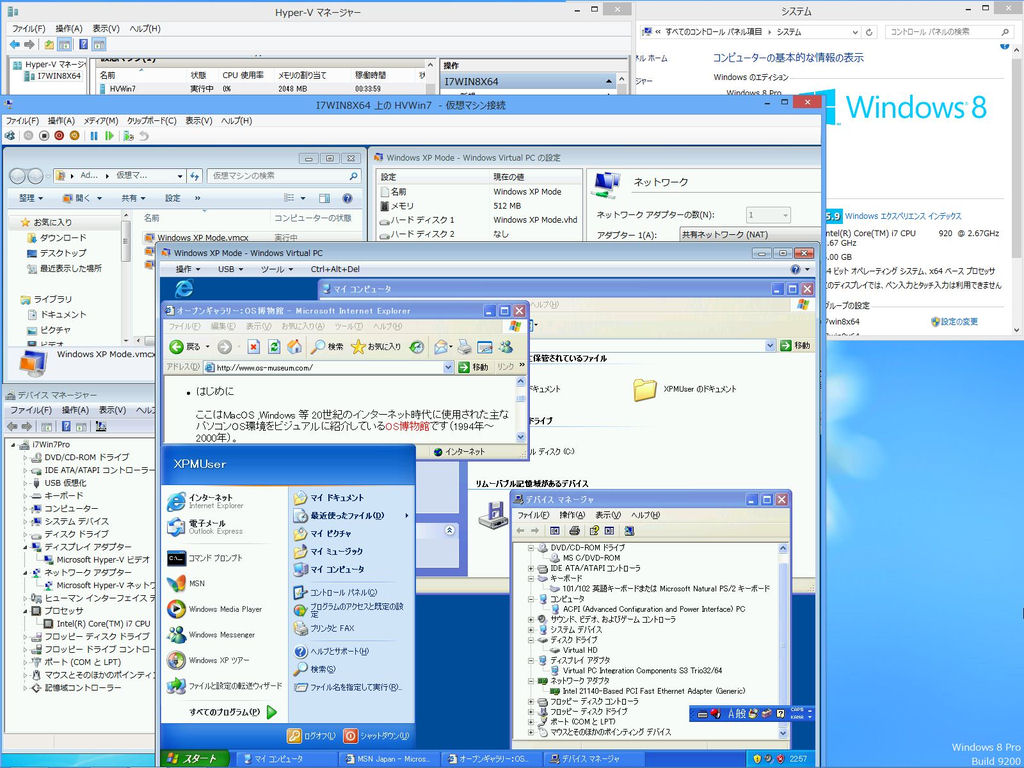
Task: Click the orange Save state icon in HVWin7 toolbar
Action: point(74,136)
